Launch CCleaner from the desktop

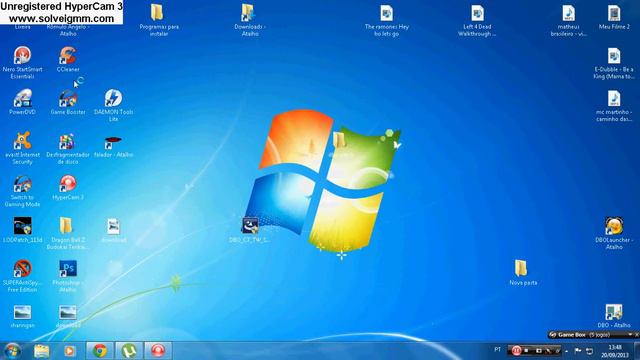point(68,59)
